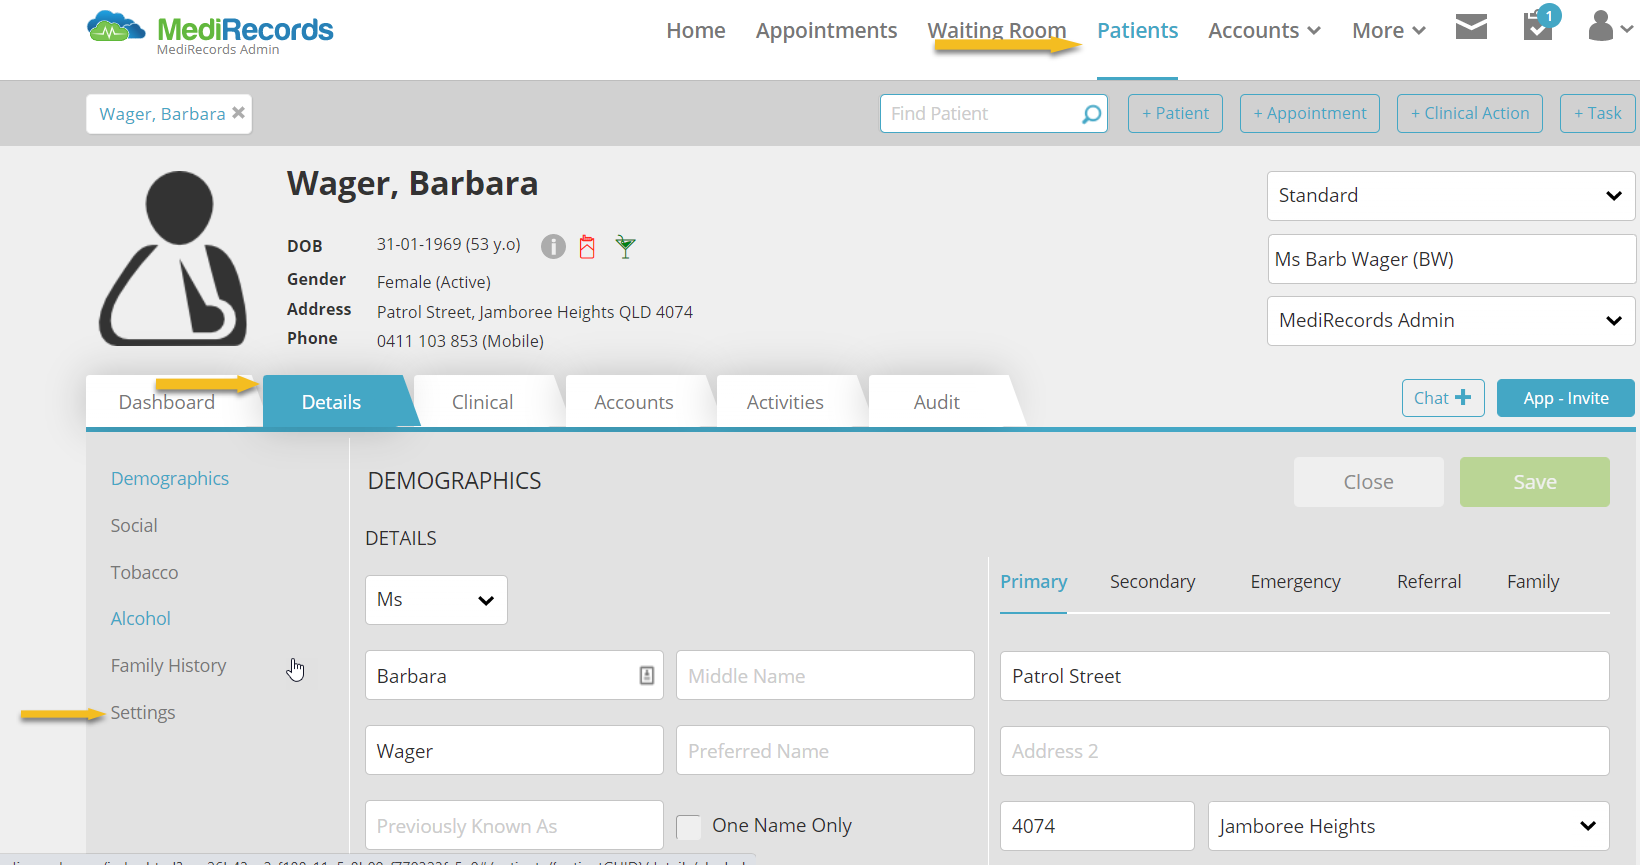Click the + Patient button
The width and height of the screenshot is (1640, 865).
[1175, 113]
